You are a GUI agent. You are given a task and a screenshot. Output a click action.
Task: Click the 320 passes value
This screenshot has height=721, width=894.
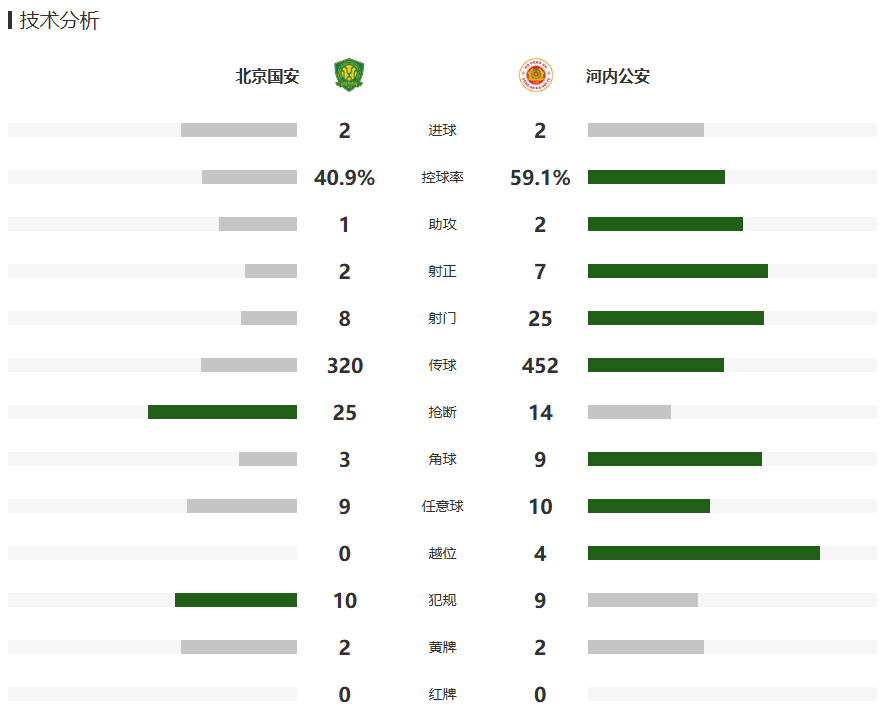[x=345, y=366]
